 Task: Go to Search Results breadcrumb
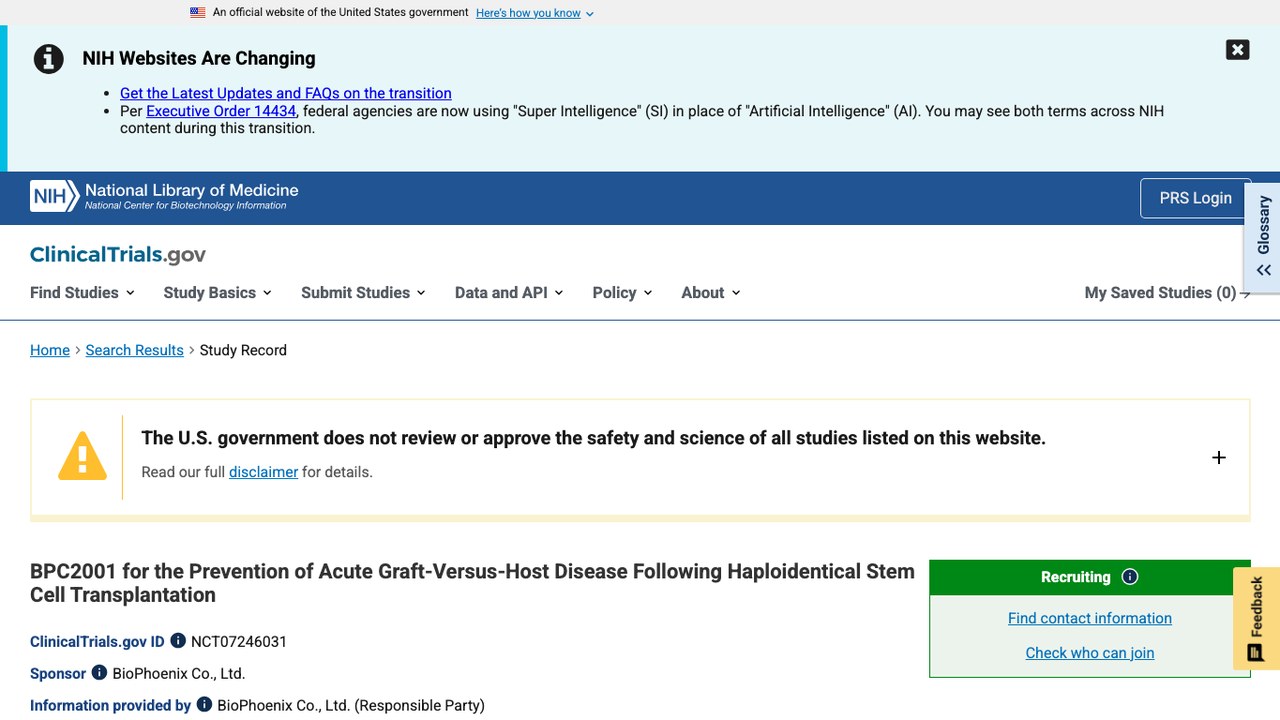coord(134,350)
